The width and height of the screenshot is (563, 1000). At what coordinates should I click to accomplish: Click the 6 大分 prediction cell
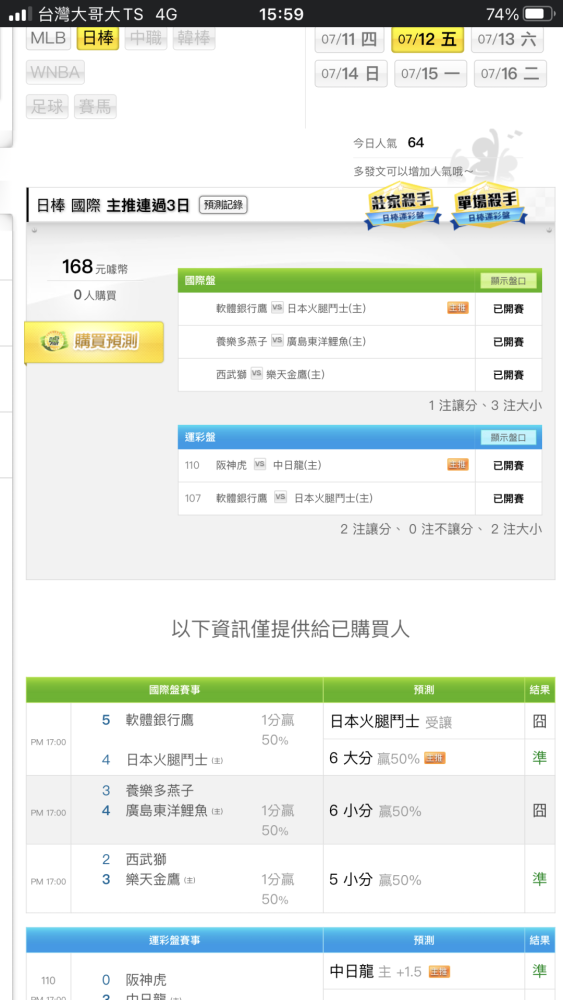[x=423, y=758]
